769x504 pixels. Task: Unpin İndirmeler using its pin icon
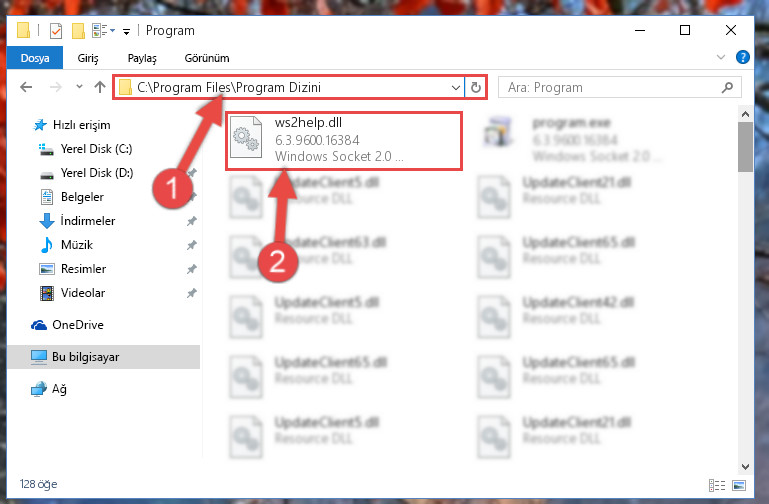[x=191, y=221]
